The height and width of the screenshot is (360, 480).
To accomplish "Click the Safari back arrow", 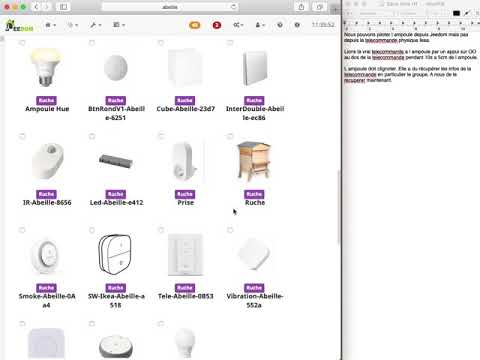I will [x=36, y=7].
